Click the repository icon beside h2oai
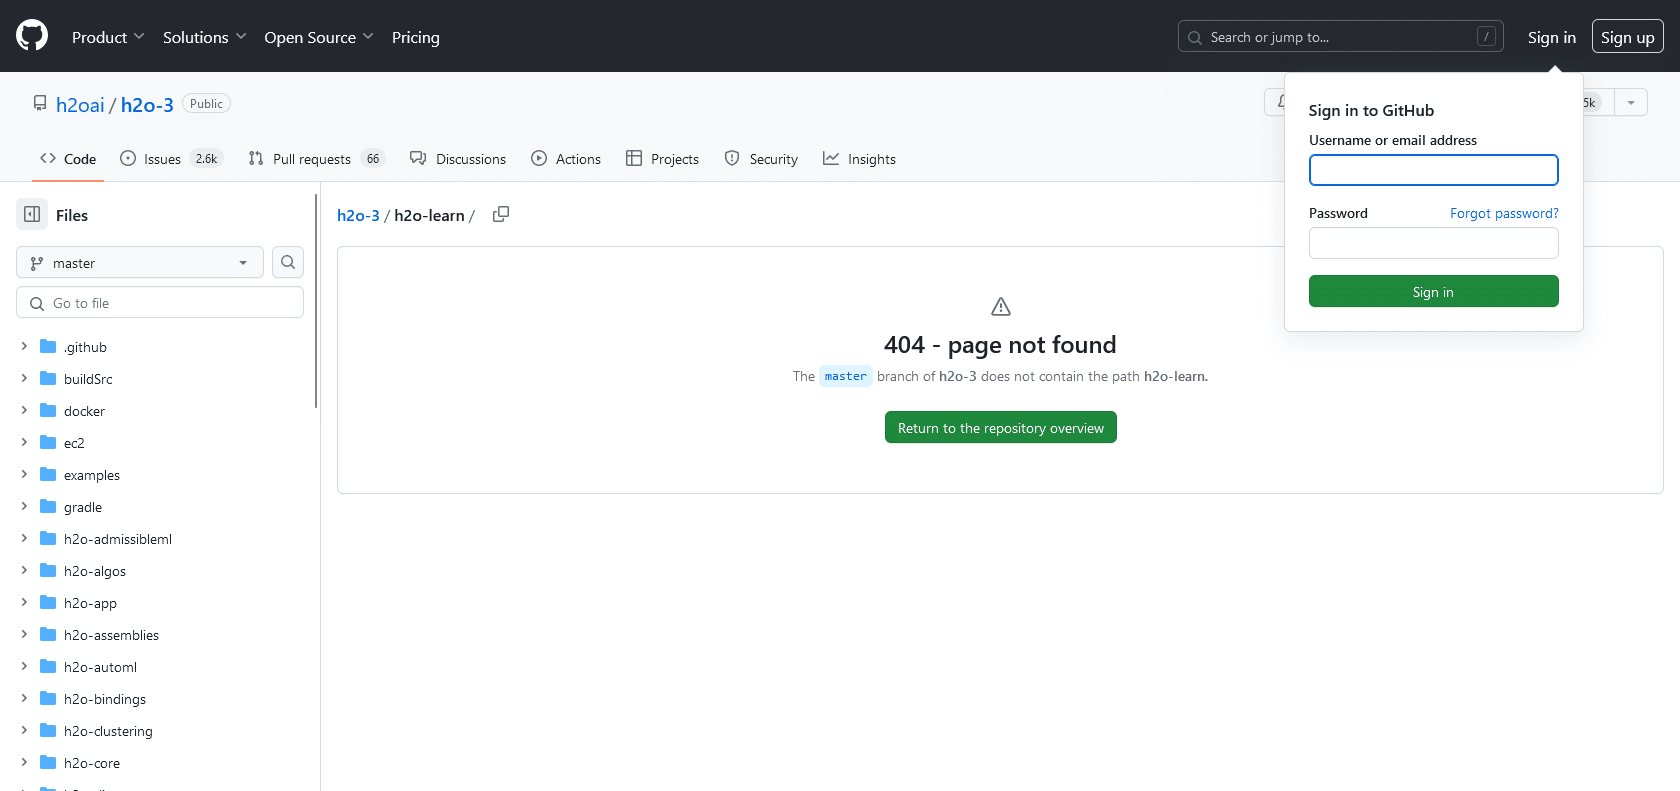Viewport: 1680px width, 791px height. (x=40, y=103)
